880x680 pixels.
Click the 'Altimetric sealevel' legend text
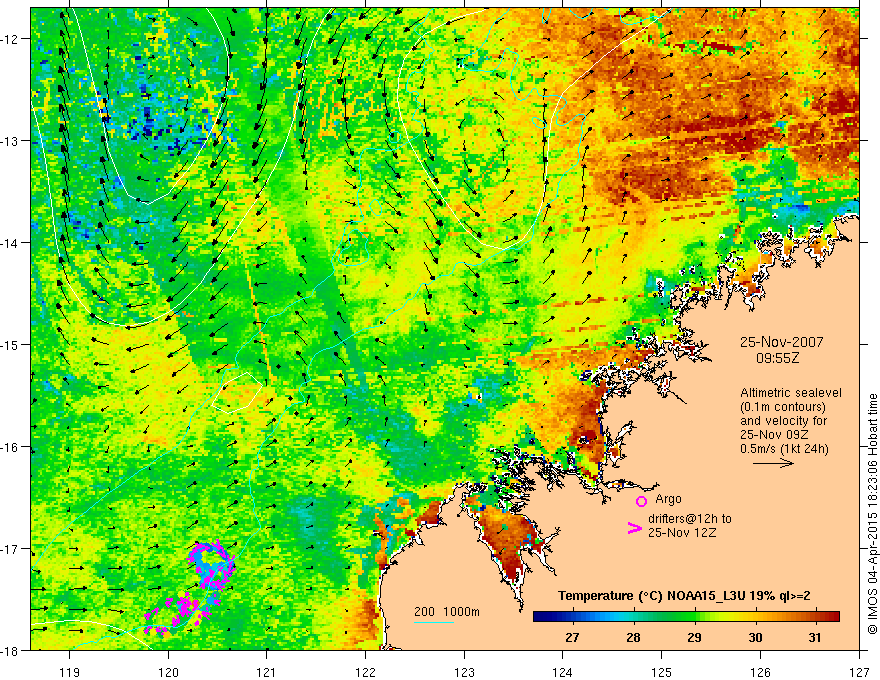pyautogui.click(x=791, y=393)
